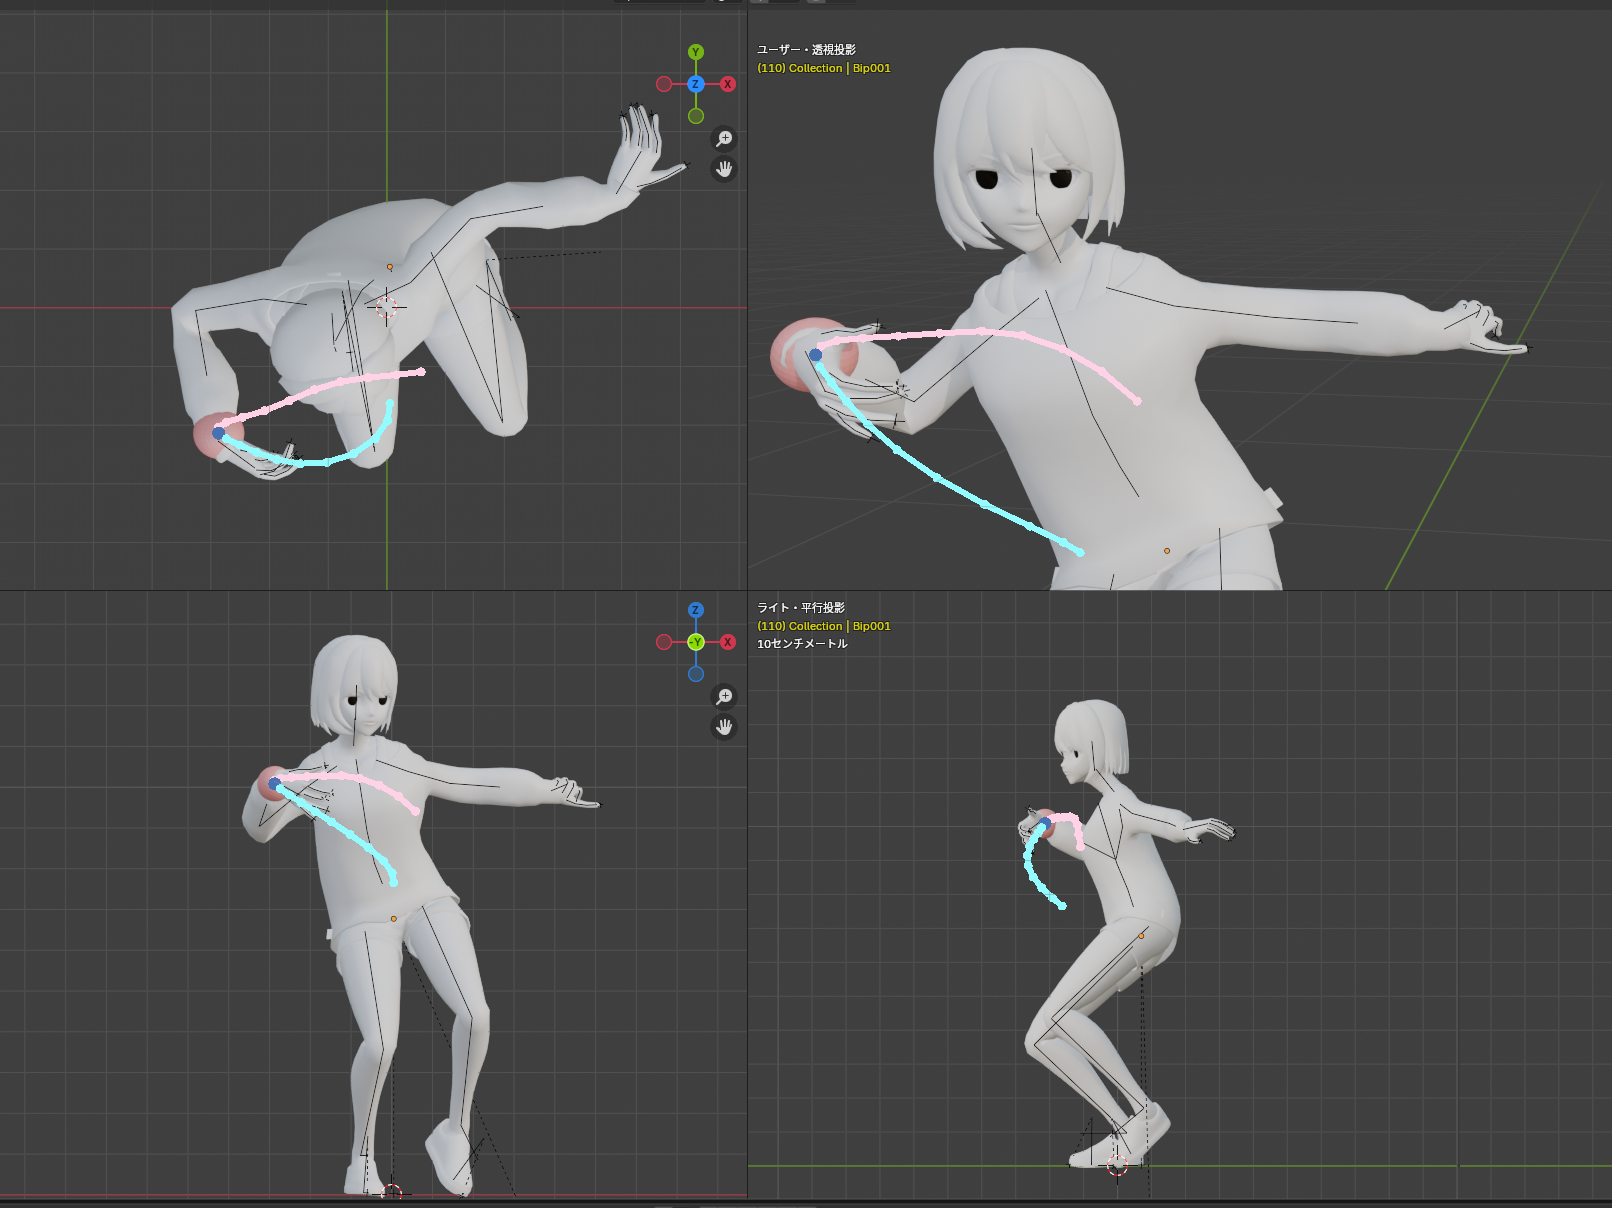The height and width of the screenshot is (1208, 1612).
Task: Click blue Z axis on front-view gizmo
Action: (x=696, y=610)
